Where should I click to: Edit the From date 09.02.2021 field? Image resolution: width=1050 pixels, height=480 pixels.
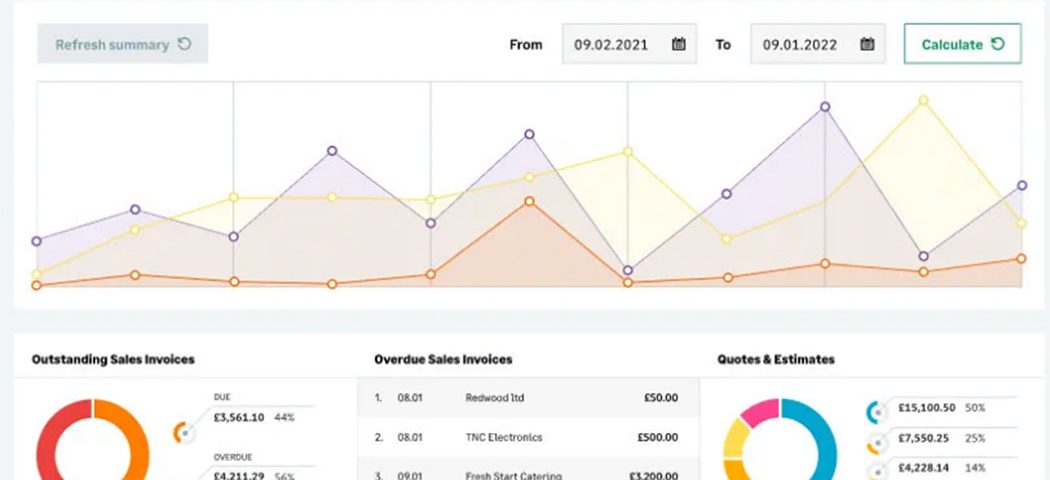(x=629, y=44)
